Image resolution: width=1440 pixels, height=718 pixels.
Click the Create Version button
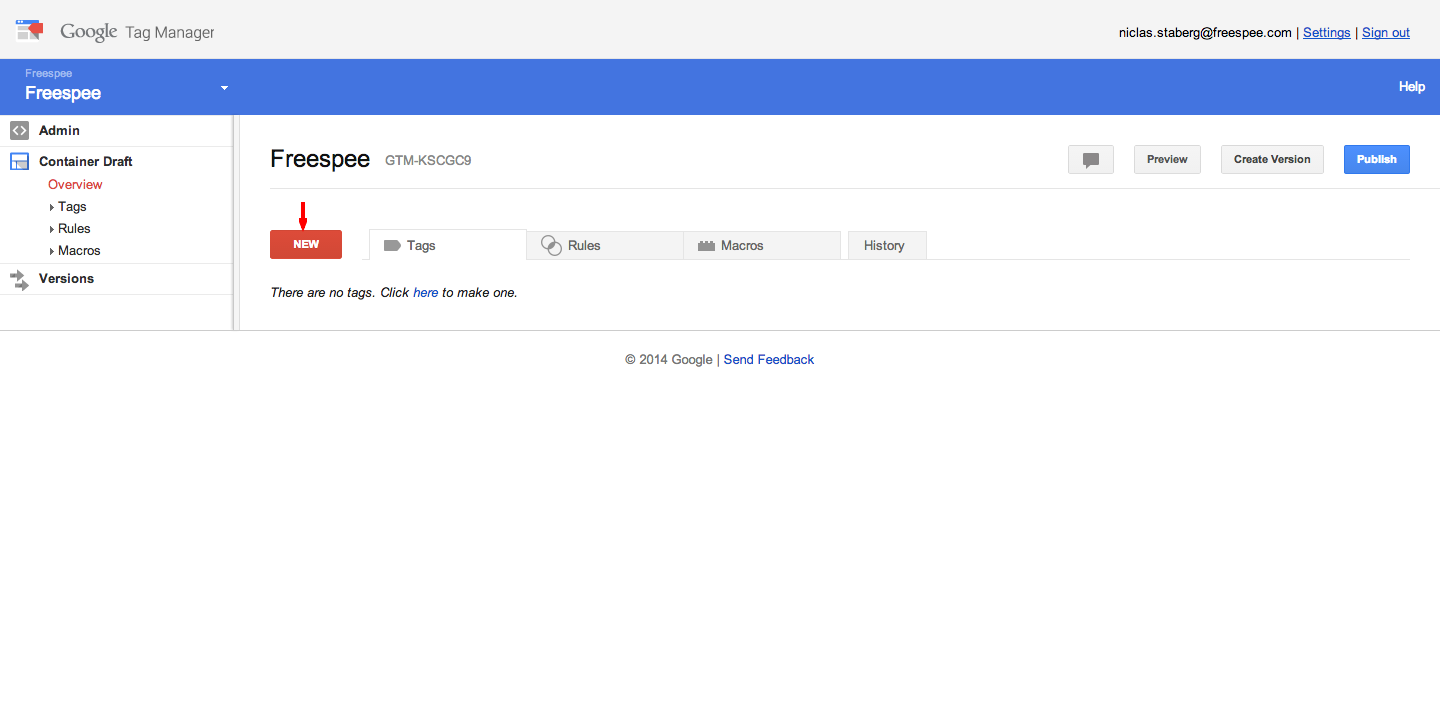(1272, 159)
